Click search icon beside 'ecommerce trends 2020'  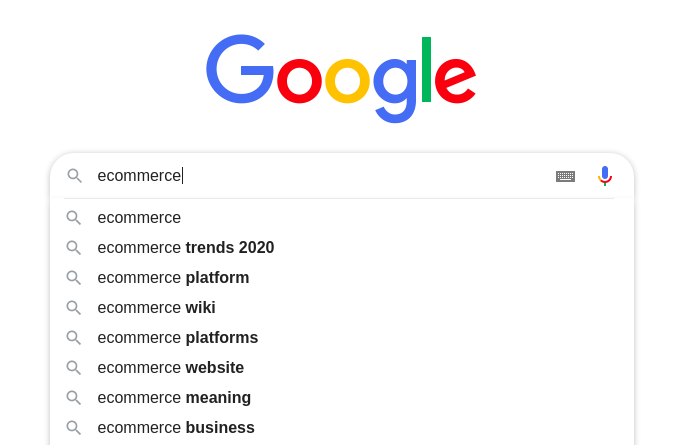click(x=73, y=248)
